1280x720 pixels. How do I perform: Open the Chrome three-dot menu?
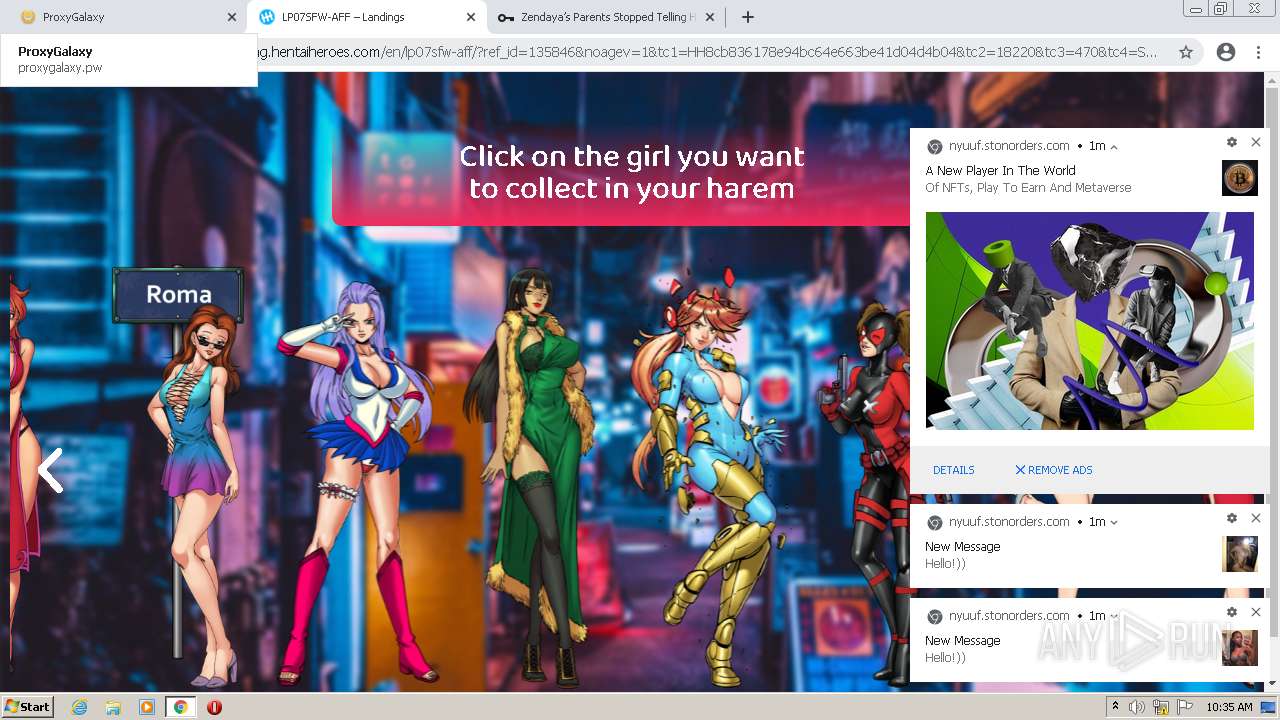pyautogui.click(x=1258, y=52)
